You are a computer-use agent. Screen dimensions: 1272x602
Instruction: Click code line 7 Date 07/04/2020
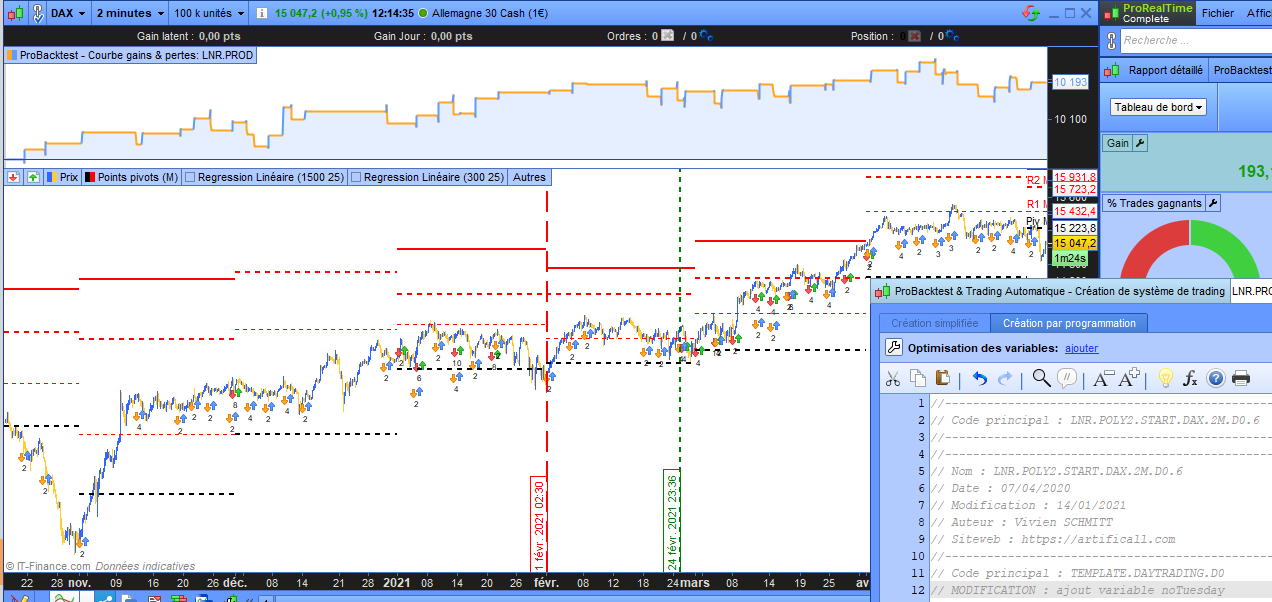(x=998, y=488)
